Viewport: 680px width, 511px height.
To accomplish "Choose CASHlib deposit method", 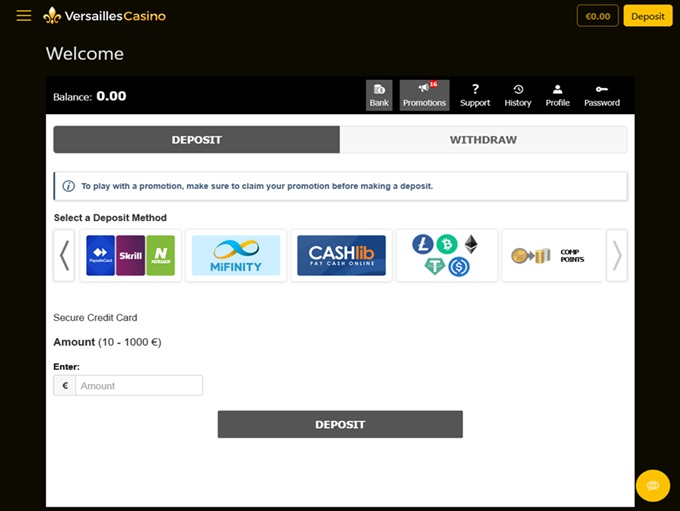I will click(x=341, y=256).
